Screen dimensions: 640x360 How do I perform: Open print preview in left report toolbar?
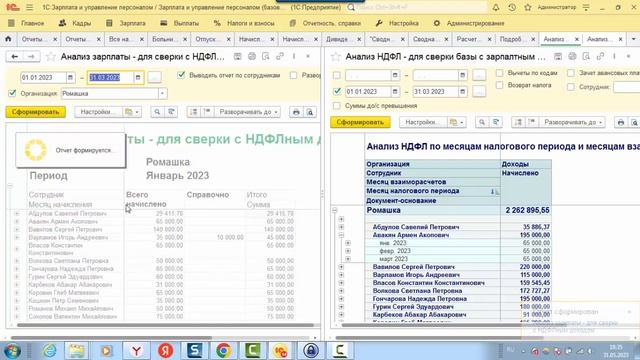point(310,112)
